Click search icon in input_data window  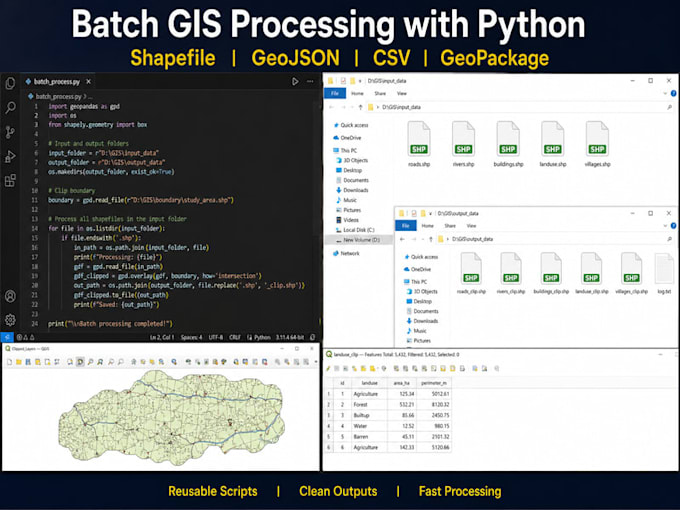(x=669, y=107)
